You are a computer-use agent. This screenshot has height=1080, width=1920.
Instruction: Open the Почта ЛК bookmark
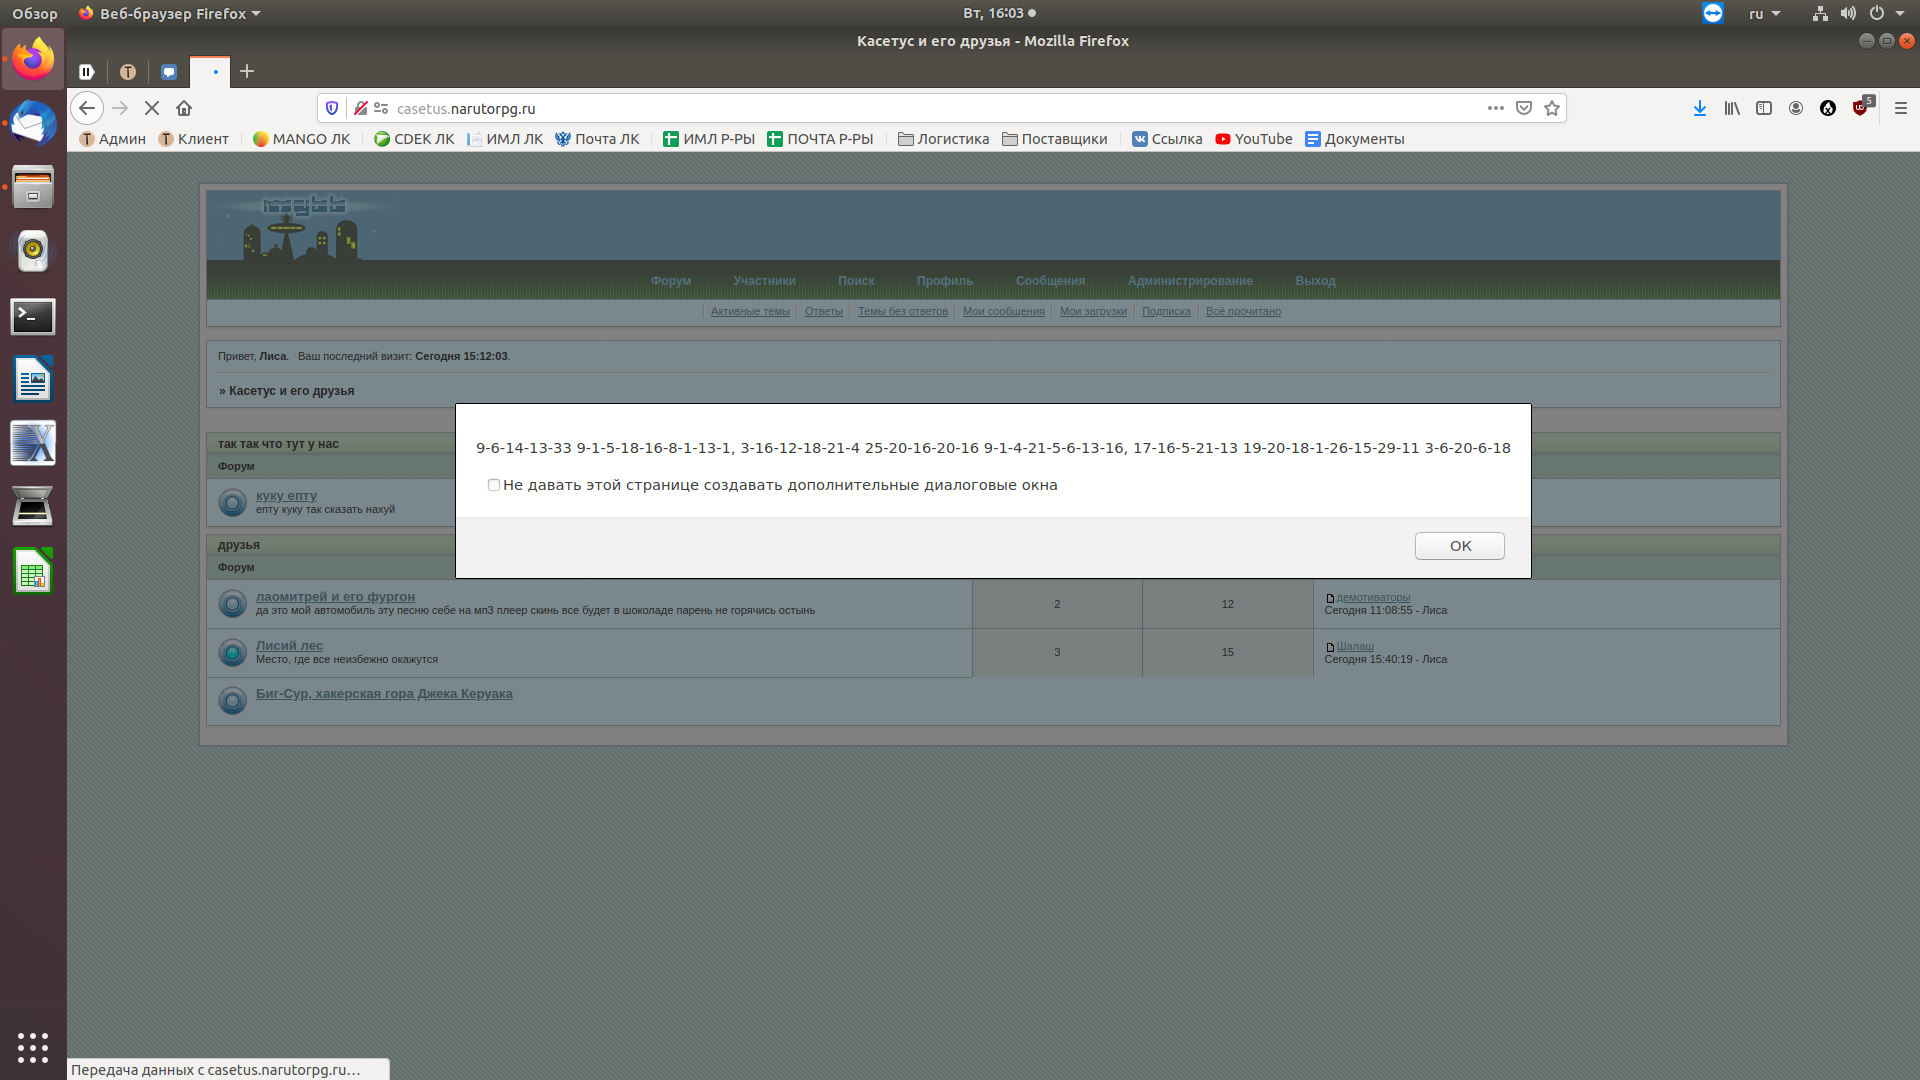[597, 139]
